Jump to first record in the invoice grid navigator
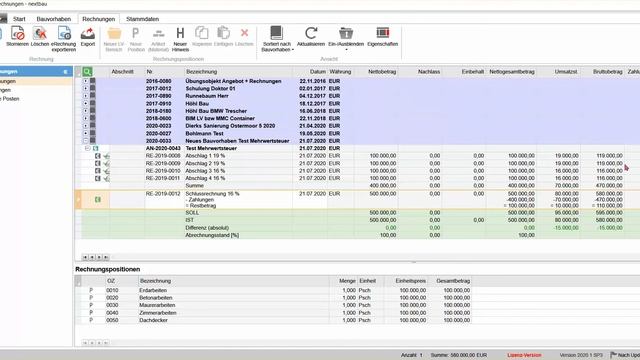640x360 pixels. 85,257
